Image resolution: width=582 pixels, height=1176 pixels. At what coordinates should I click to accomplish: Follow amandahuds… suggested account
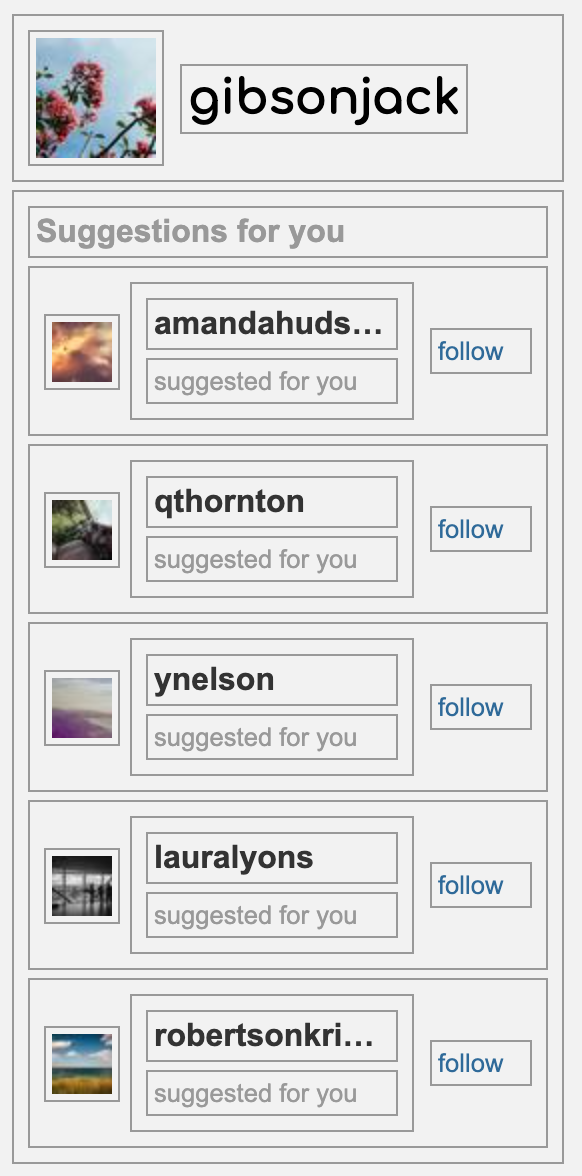tap(481, 351)
